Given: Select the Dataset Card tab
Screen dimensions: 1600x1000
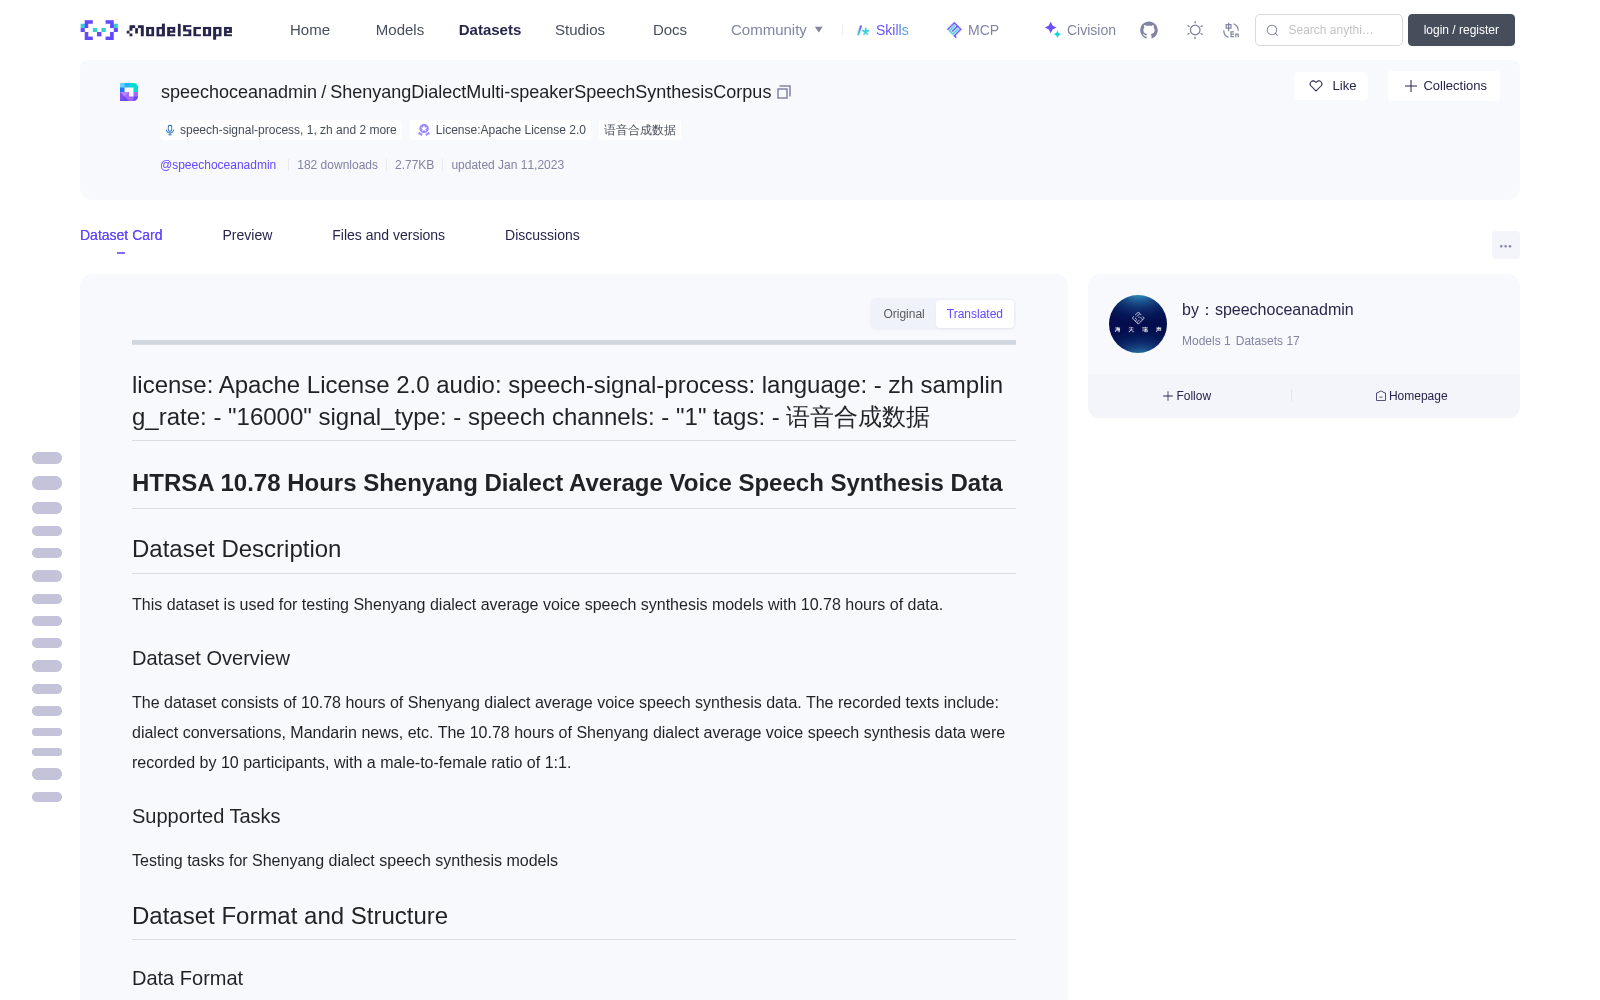Looking at the screenshot, I should [x=121, y=235].
